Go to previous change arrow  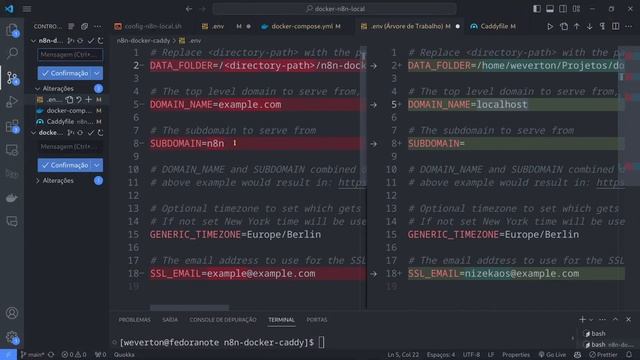[577, 27]
